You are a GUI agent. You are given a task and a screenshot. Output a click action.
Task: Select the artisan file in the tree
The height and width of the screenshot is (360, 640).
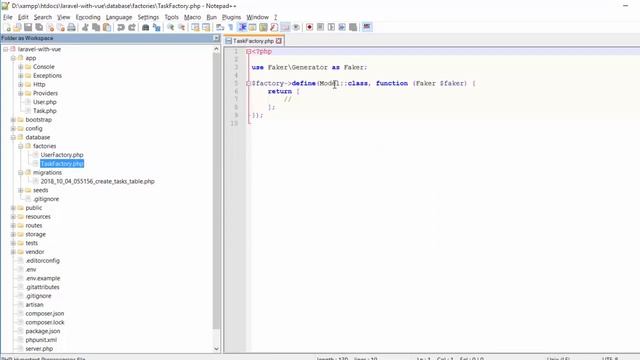(x=34, y=304)
